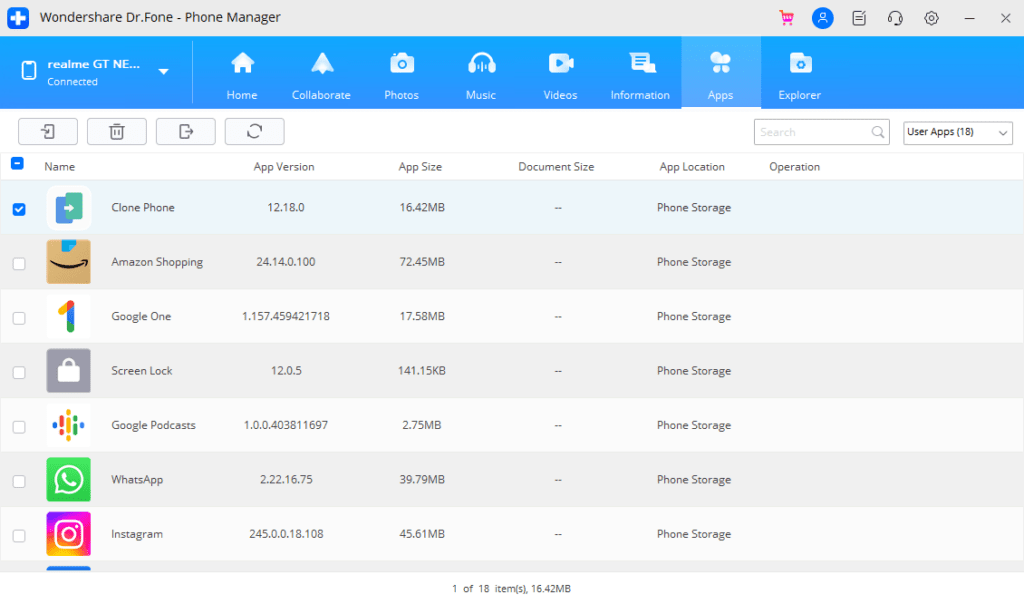
Task: Switch to the Photos tab
Action: [x=401, y=75]
